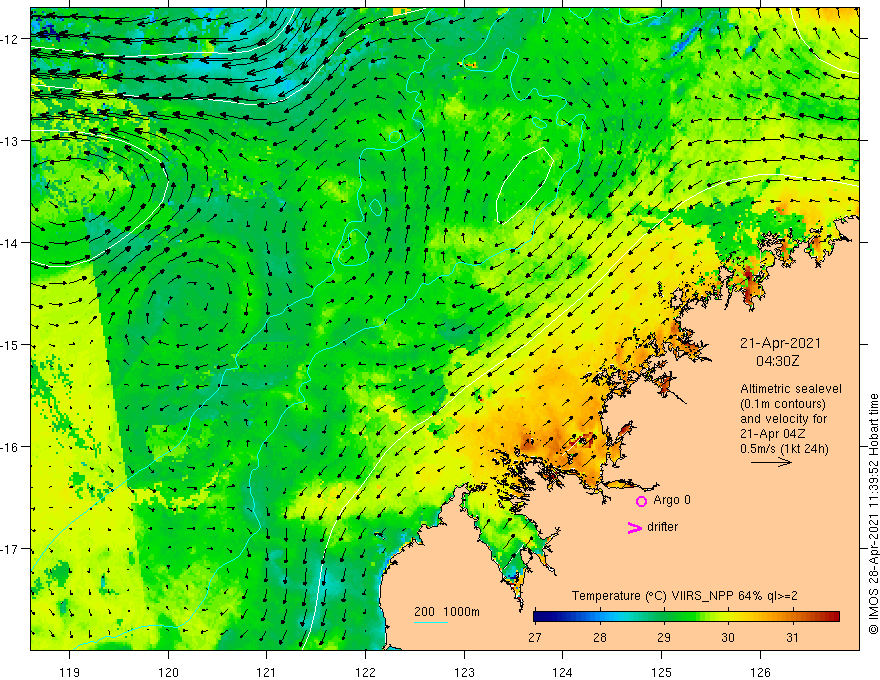Viewport: 880px width, 680px height.
Task: Click the 'drifter' legend label
Action: pyautogui.click(x=662, y=527)
